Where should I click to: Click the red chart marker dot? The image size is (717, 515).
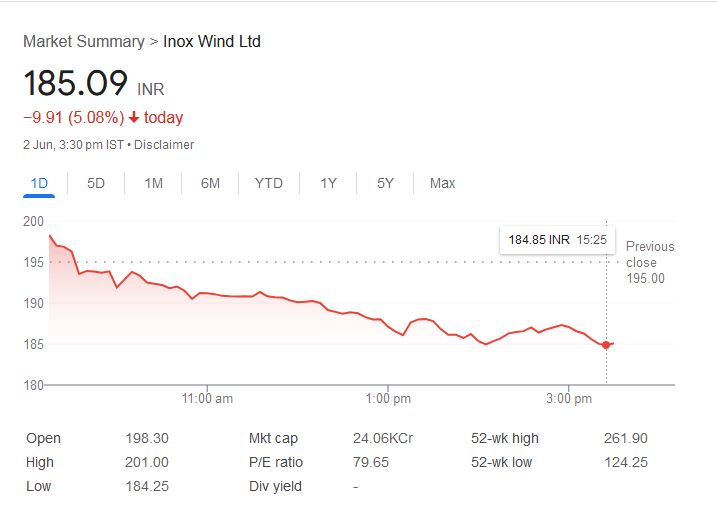(x=606, y=345)
